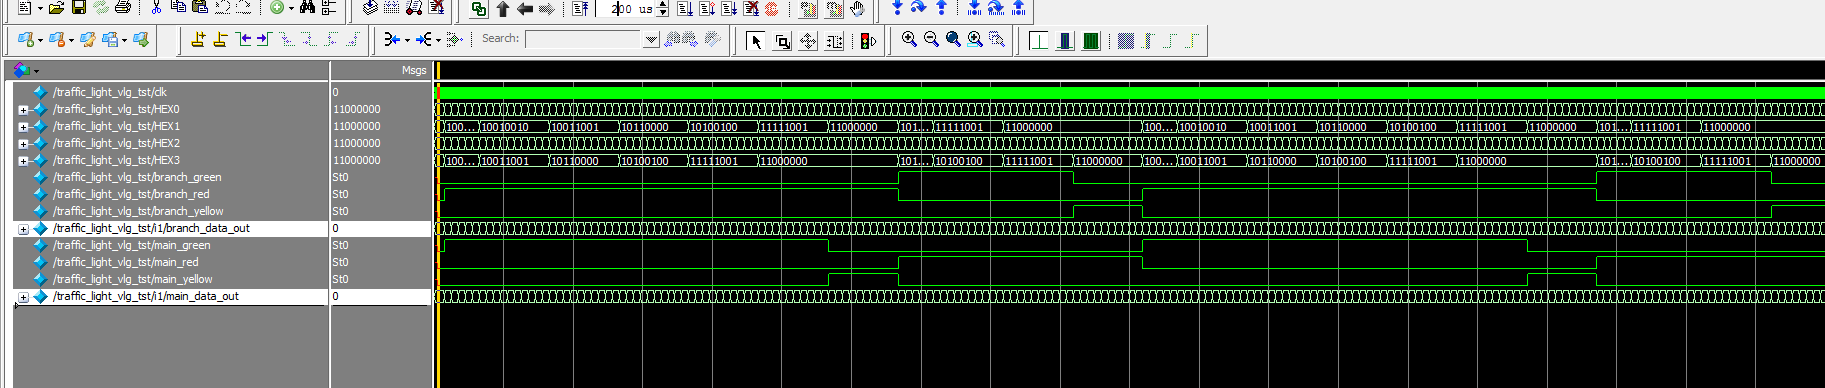Click the black Up arrow icon
Screen dimensions: 1825x388
(x=502, y=9)
